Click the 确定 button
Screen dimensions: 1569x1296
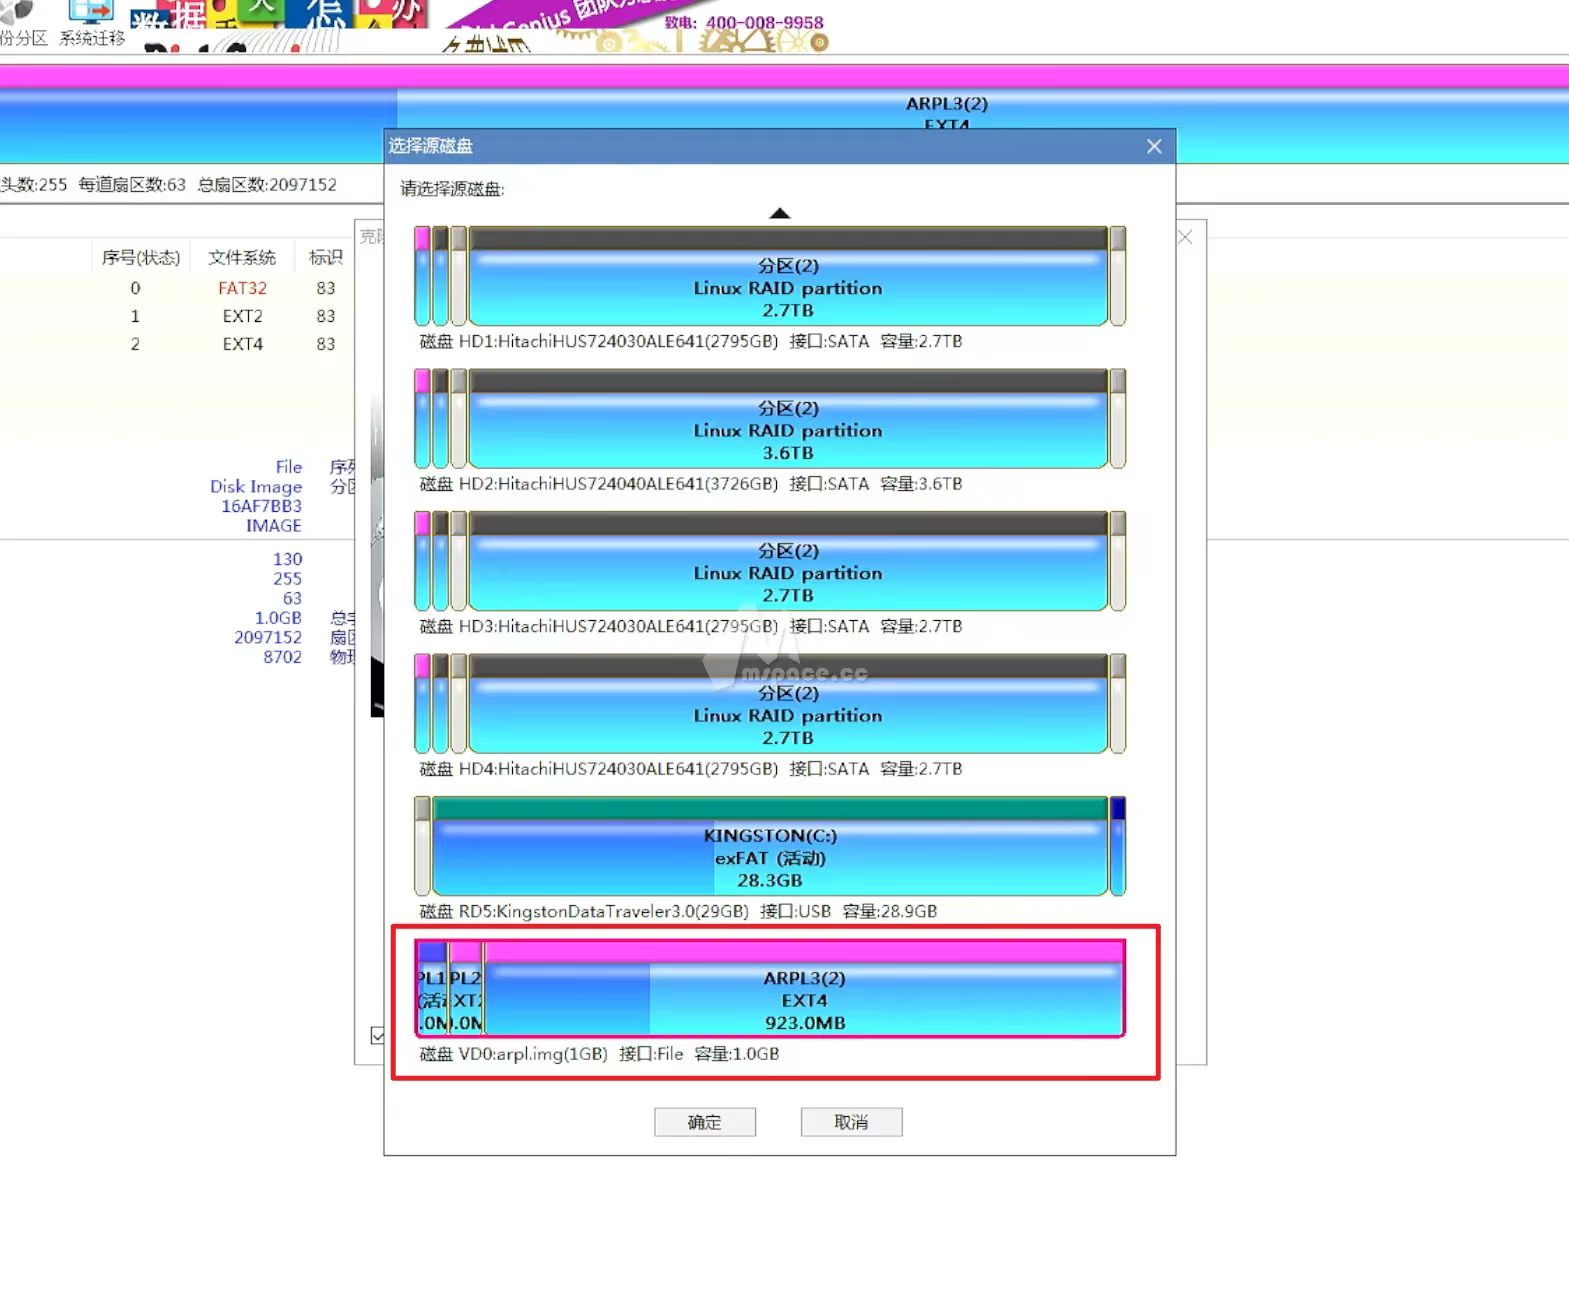[704, 1122]
